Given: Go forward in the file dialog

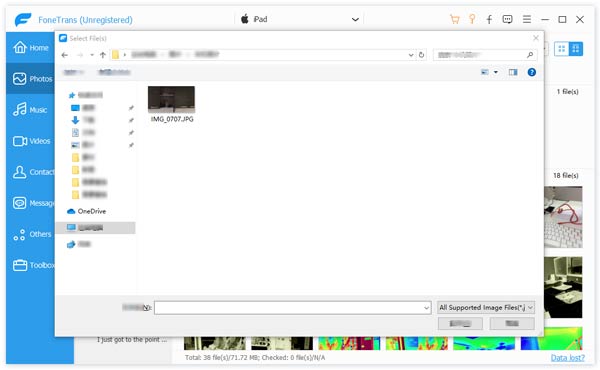Looking at the screenshot, I should click(80, 55).
